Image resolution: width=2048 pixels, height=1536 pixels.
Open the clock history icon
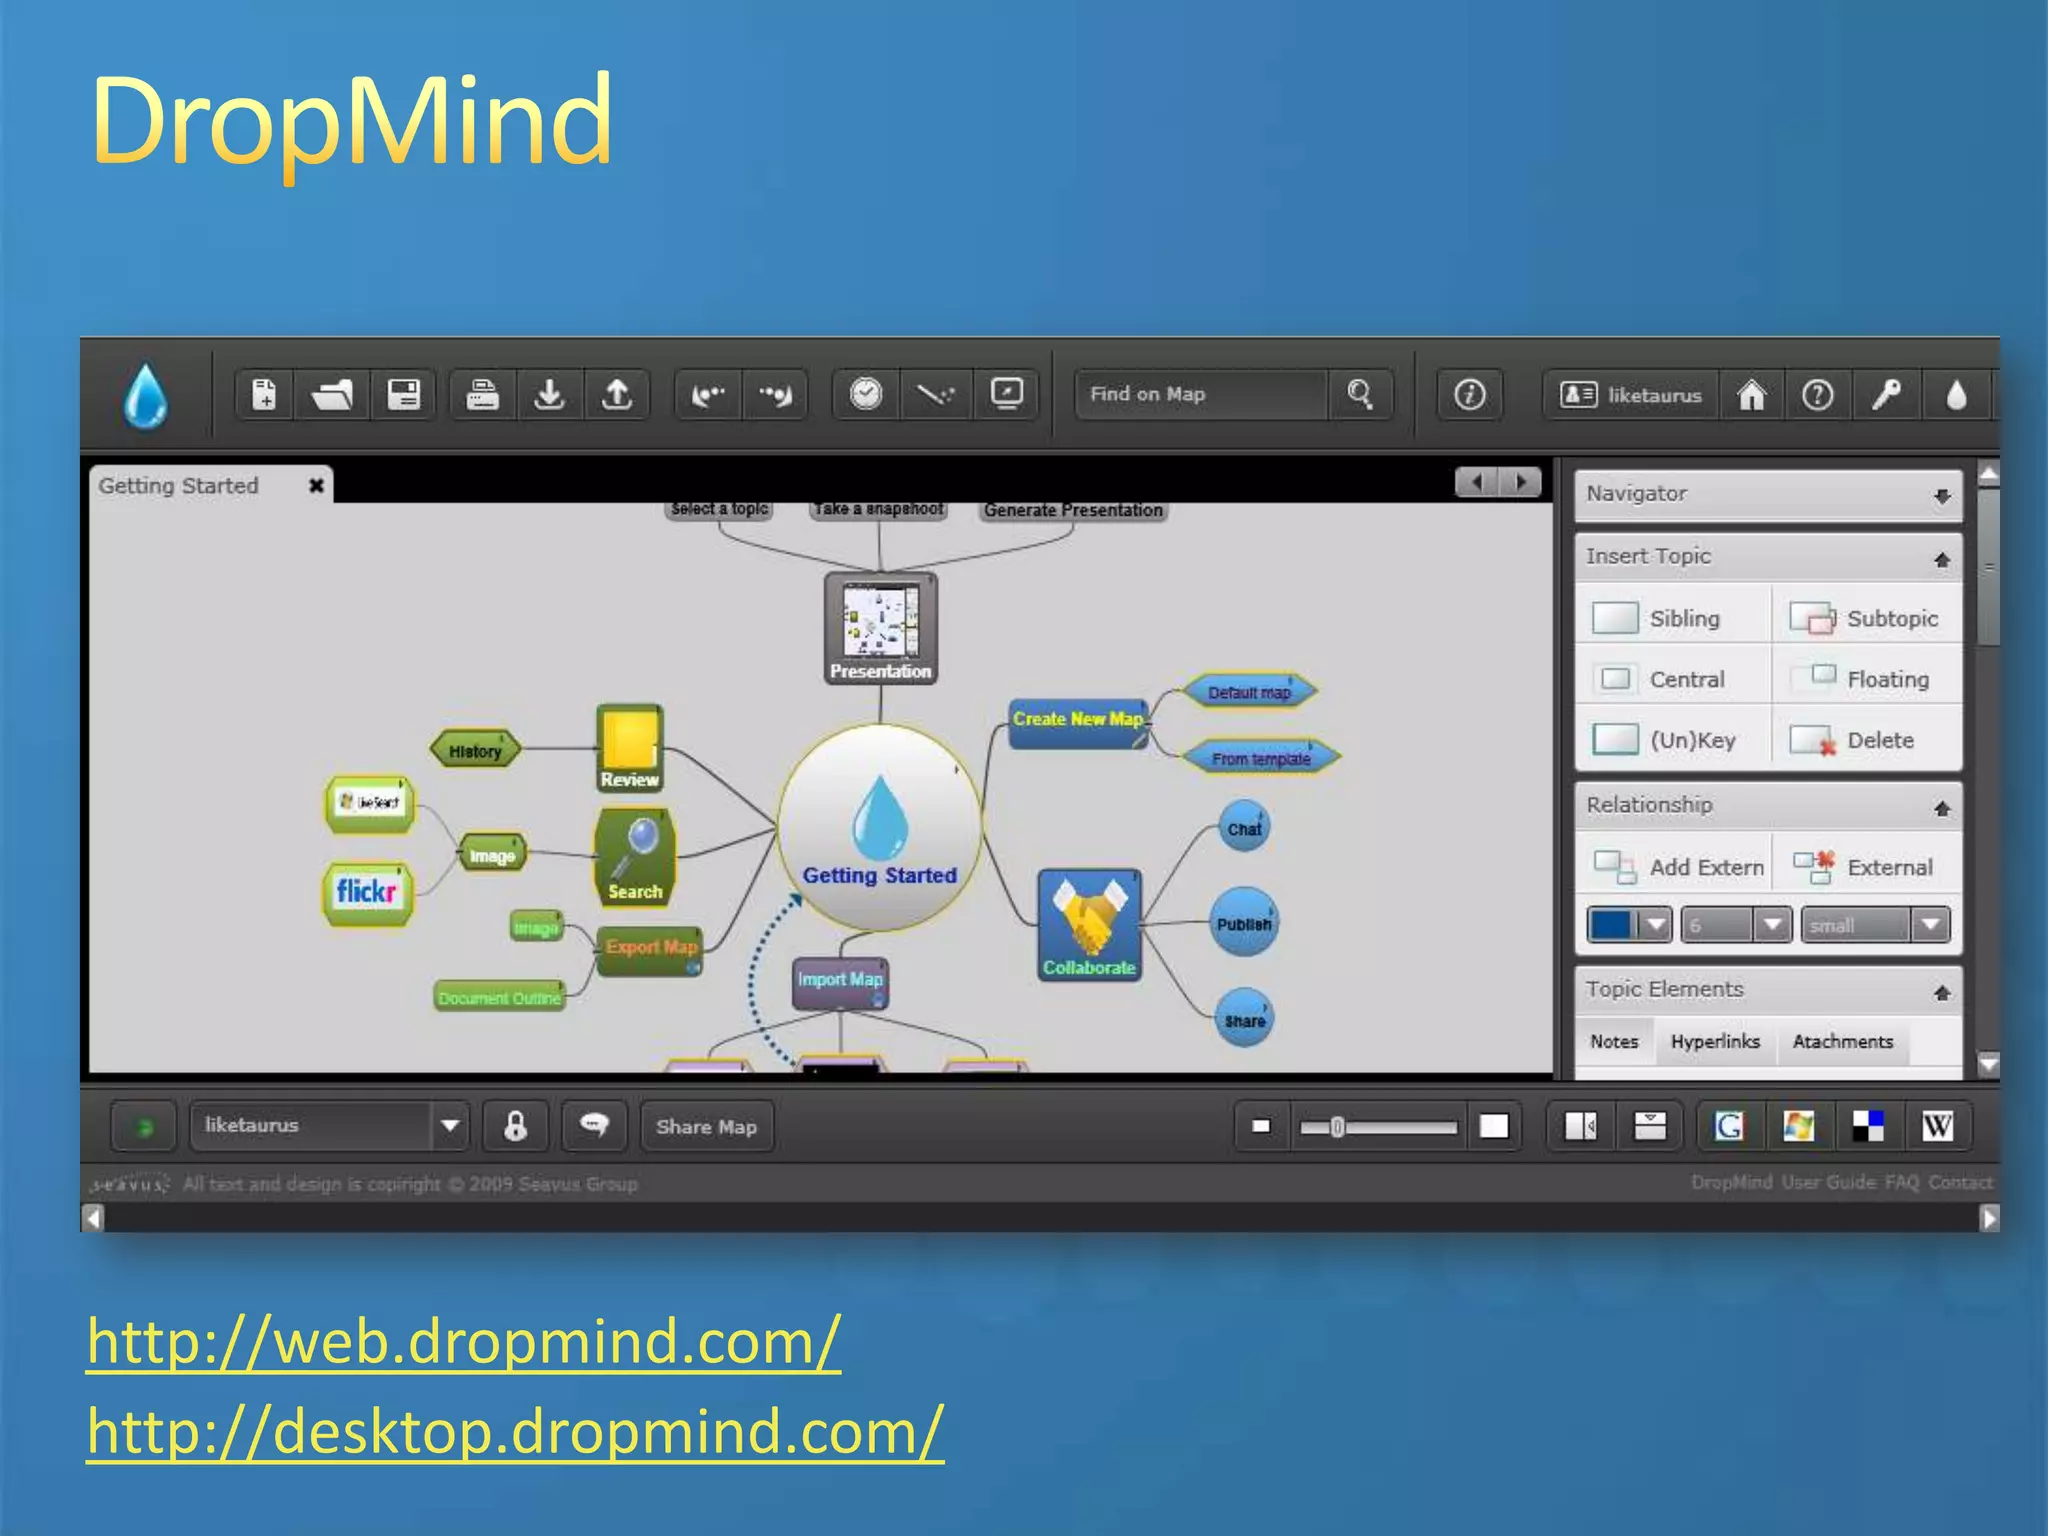(866, 394)
